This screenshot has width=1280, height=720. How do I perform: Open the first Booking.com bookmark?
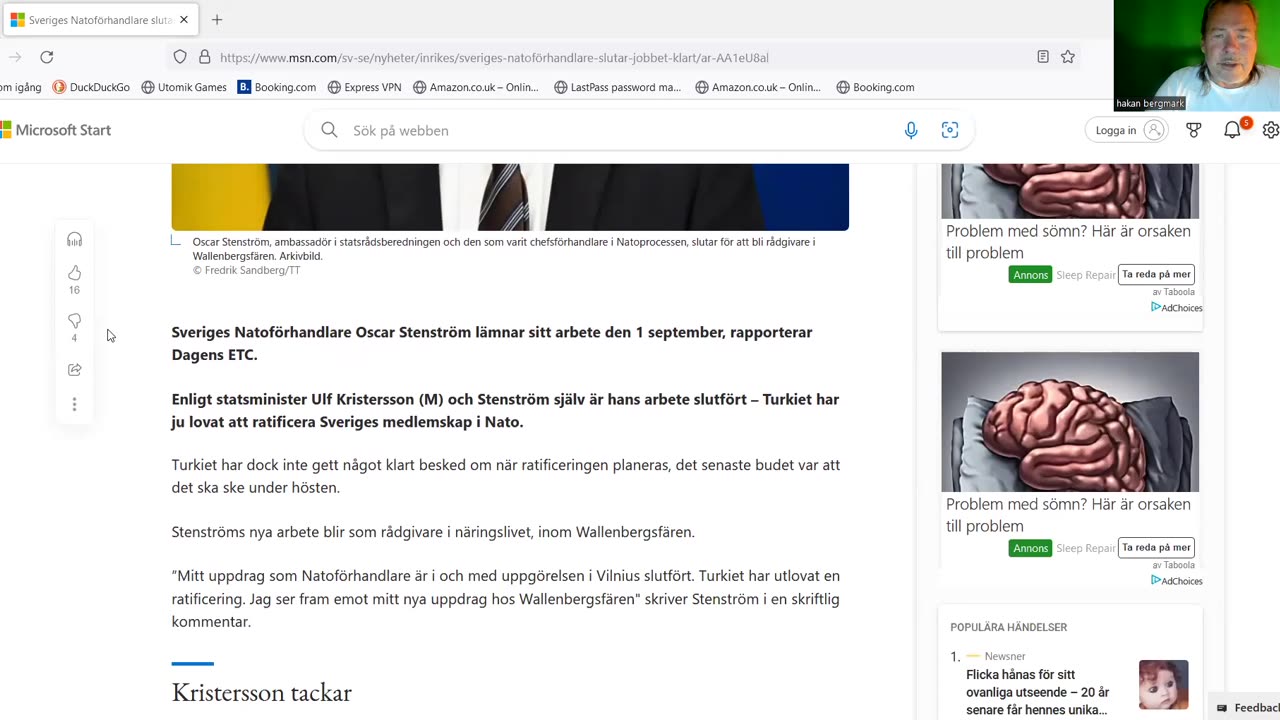tap(277, 87)
